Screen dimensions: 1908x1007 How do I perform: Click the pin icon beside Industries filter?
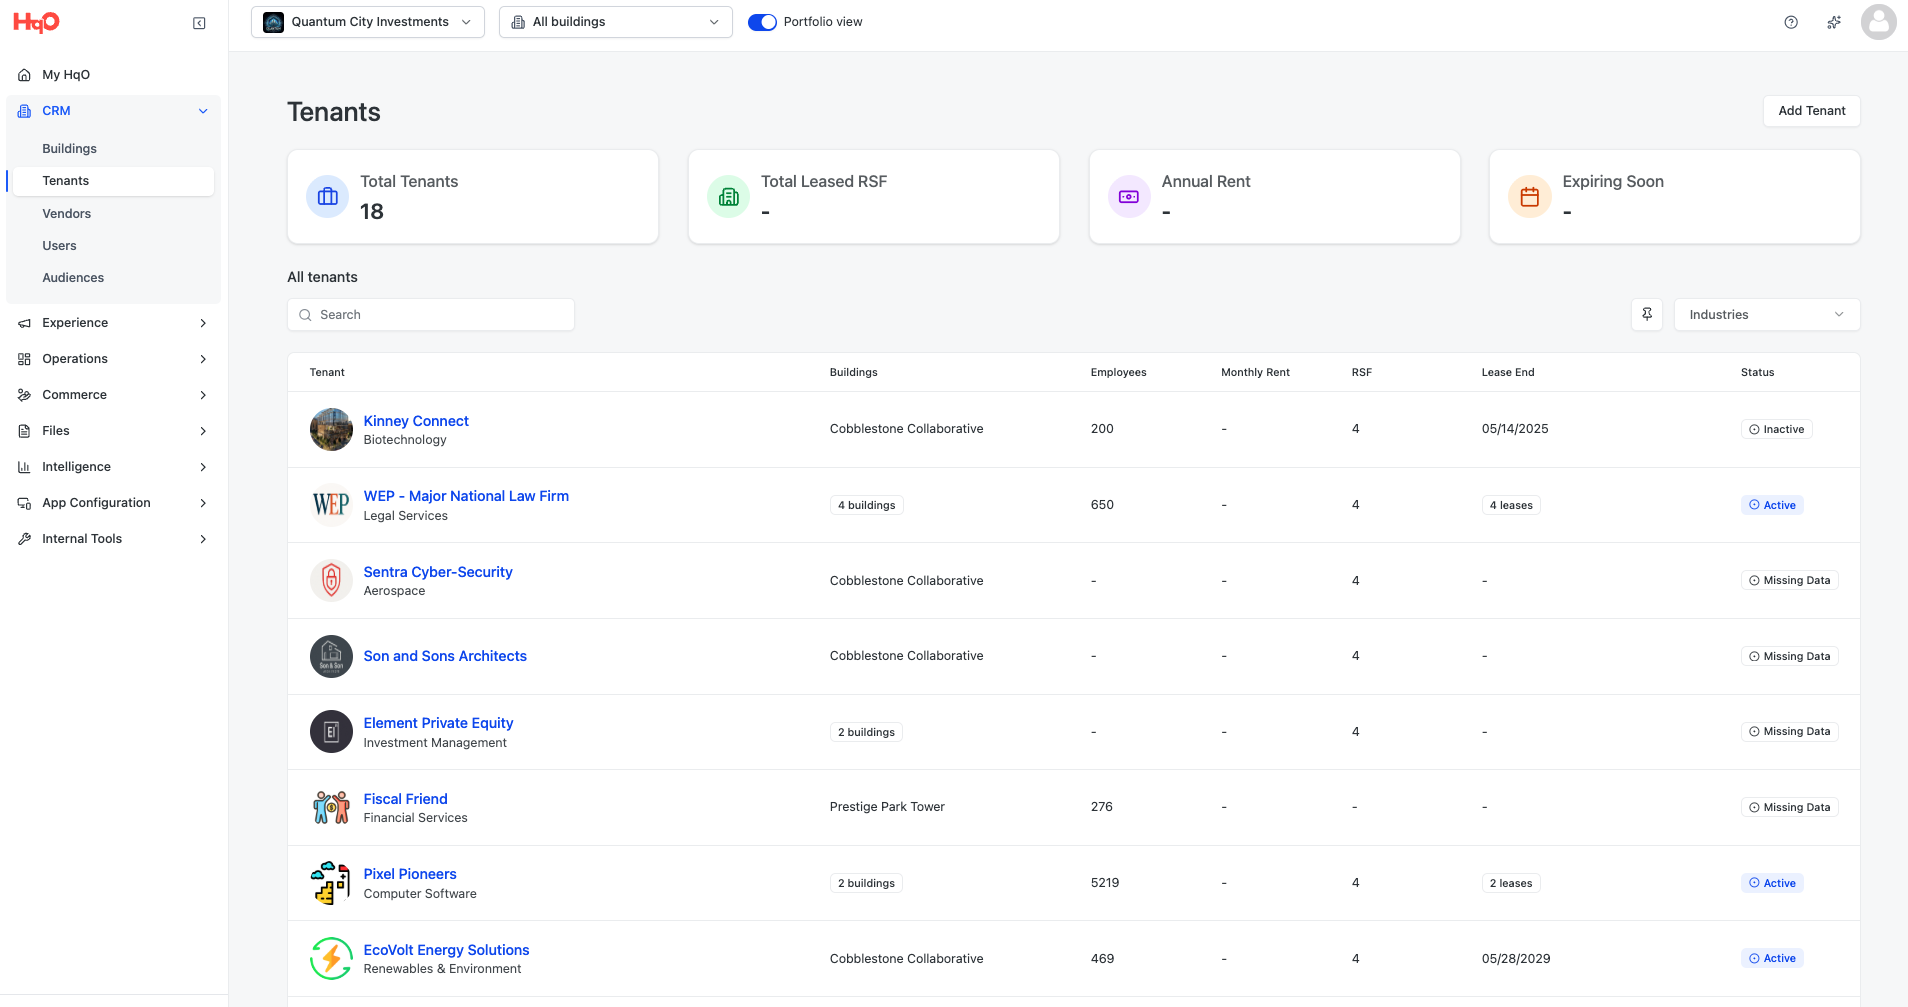(1647, 314)
